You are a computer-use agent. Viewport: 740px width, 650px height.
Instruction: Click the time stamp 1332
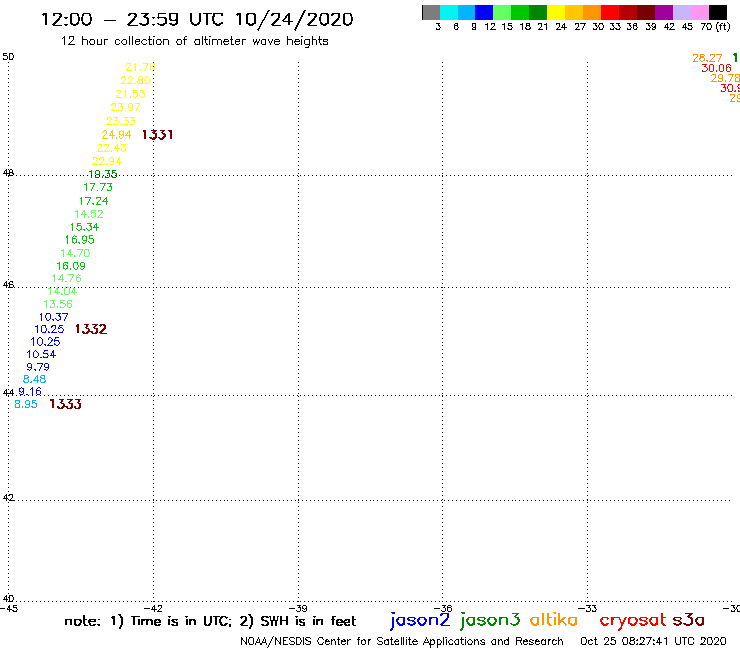click(x=91, y=329)
